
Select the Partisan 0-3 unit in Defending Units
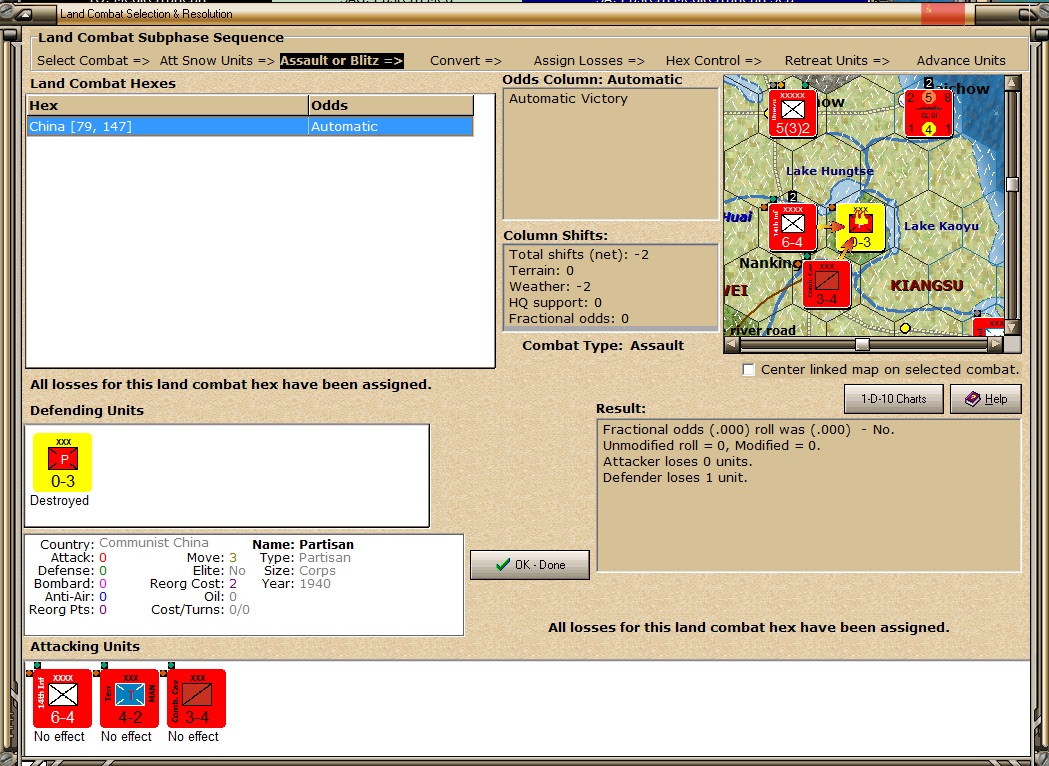63,462
